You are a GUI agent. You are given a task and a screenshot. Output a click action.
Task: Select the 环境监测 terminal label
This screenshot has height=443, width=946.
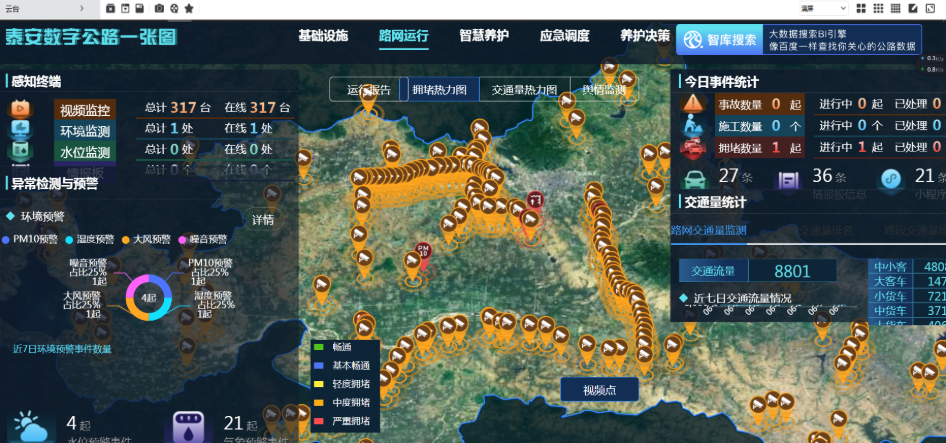[x=85, y=130]
